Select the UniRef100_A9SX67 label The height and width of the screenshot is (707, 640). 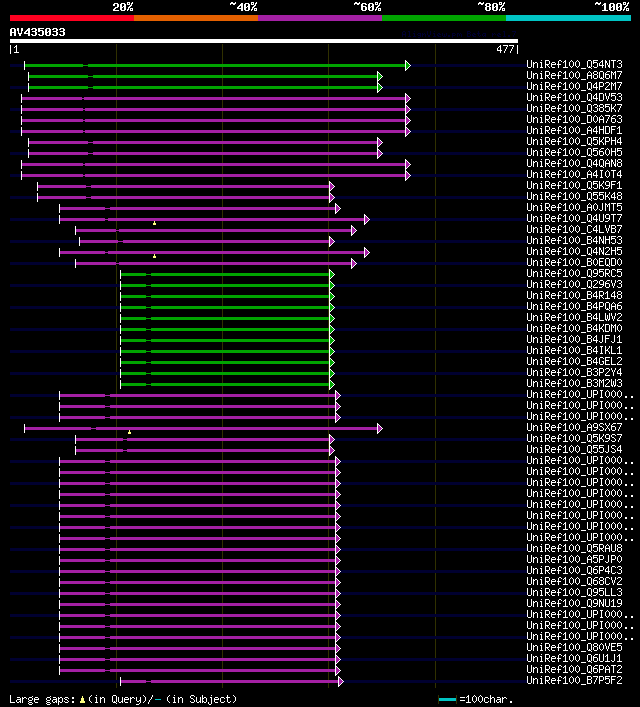(574, 427)
